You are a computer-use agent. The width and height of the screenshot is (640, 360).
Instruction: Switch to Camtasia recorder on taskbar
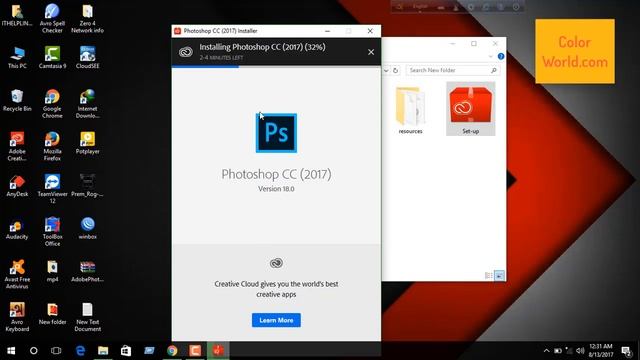[195, 351]
